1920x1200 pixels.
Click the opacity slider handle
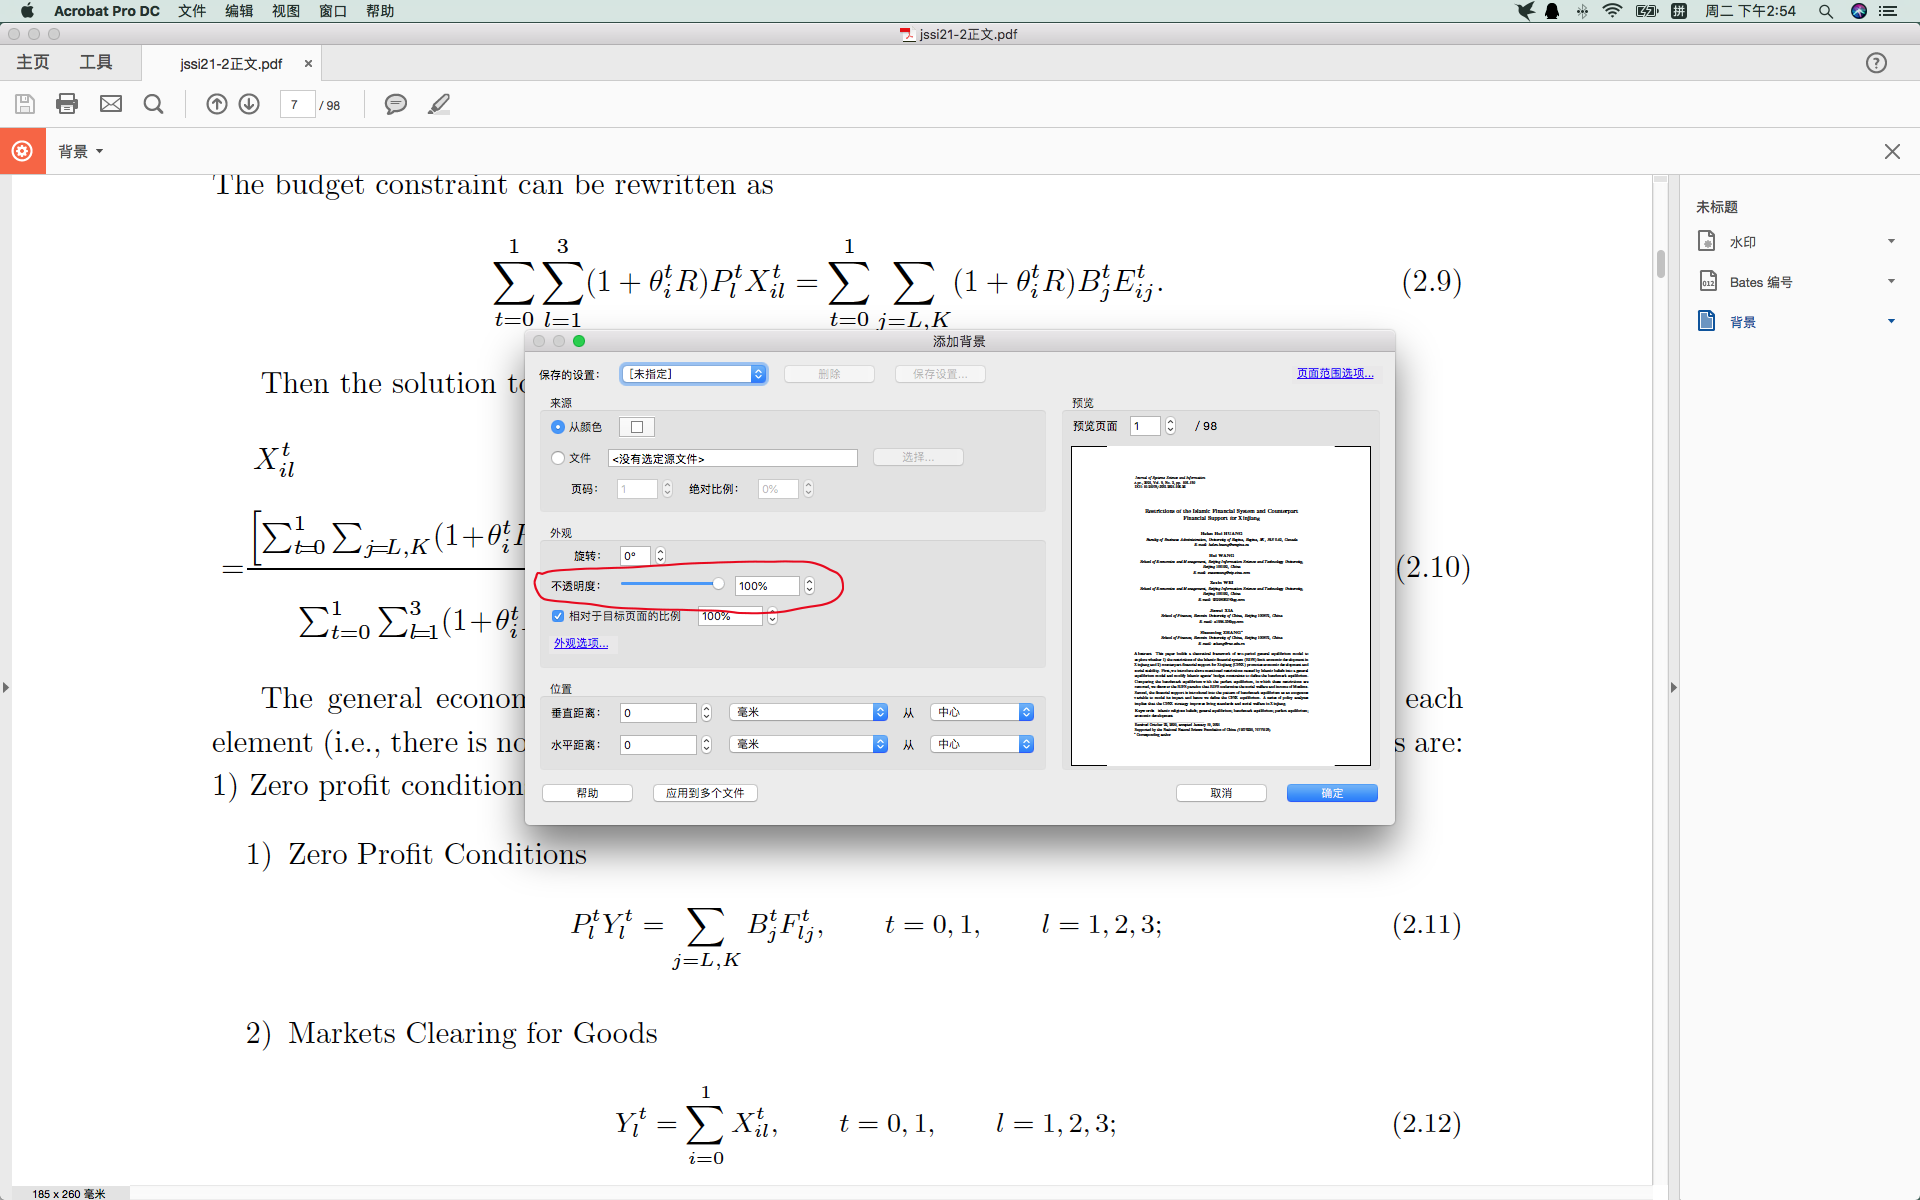pyautogui.click(x=718, y=584)
